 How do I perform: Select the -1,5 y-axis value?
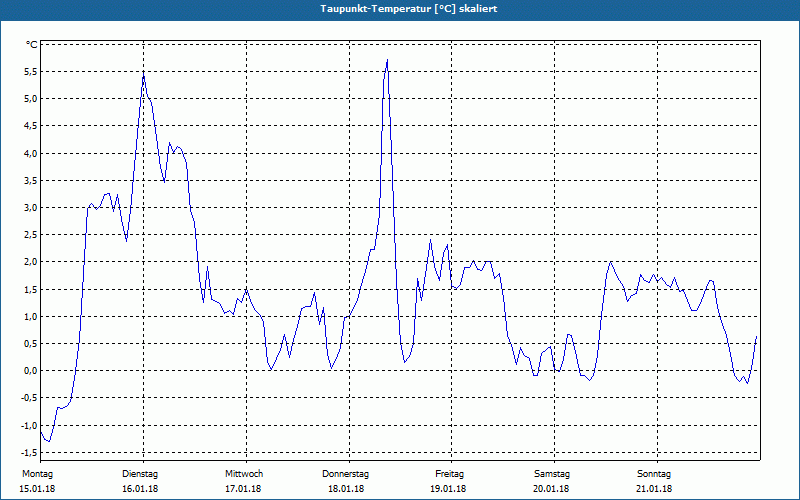[29, 453]
